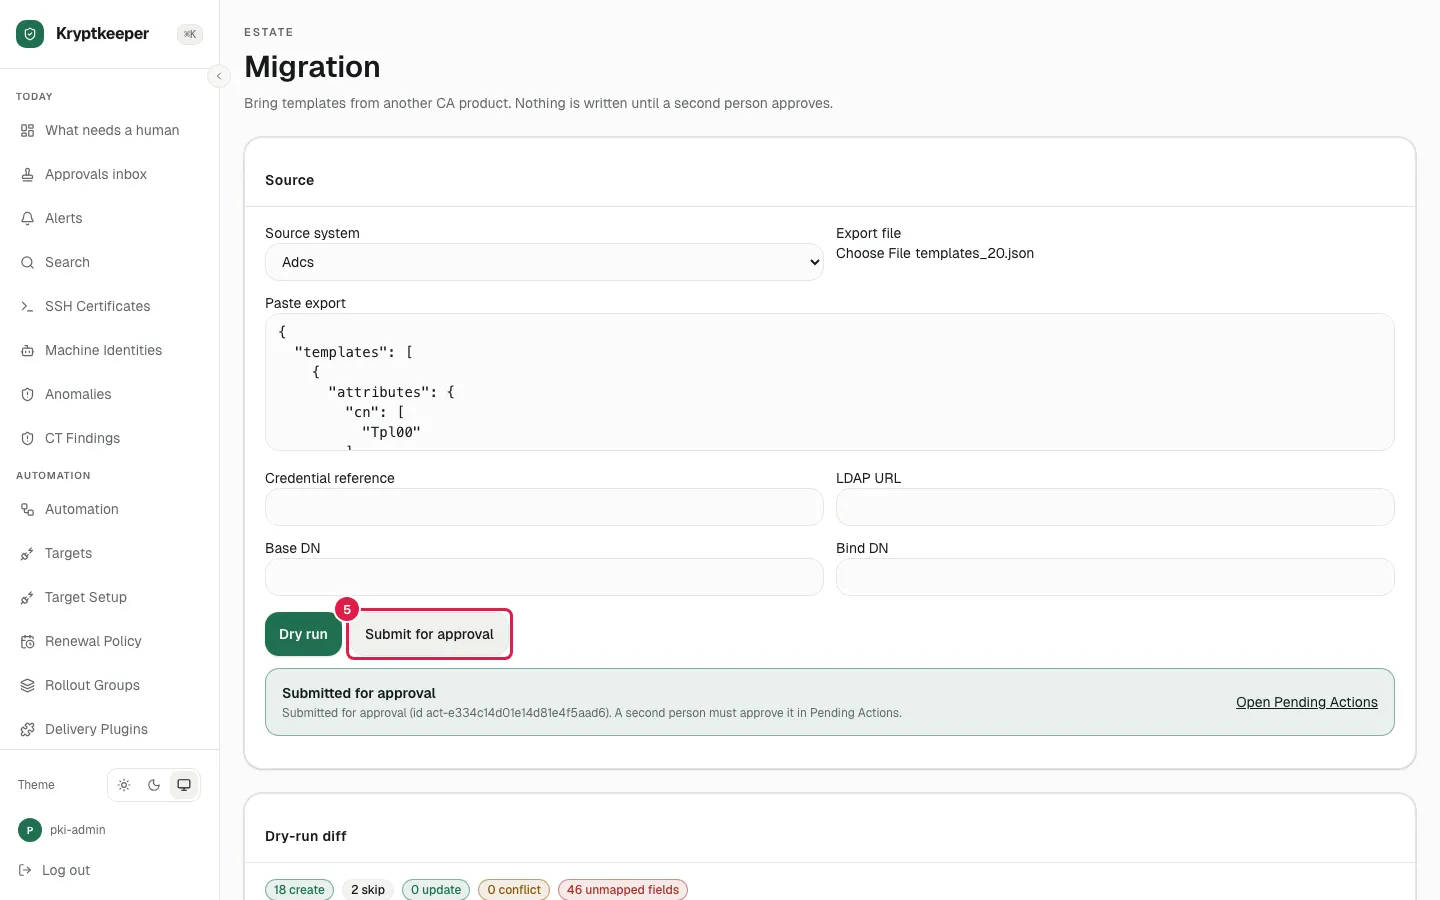Screen dimensions: 1440x900
Task: Click the Alerts bell icon
Action: tap(27, 218)
